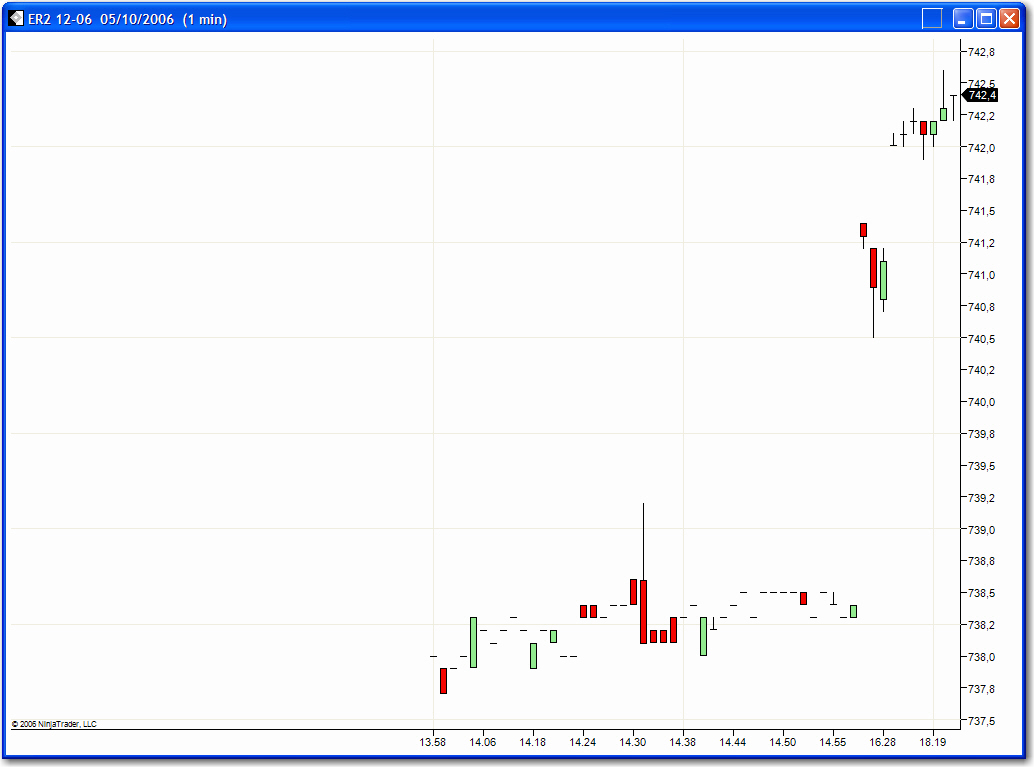Click the 14.55 time axis label

[x=833, y=743]
